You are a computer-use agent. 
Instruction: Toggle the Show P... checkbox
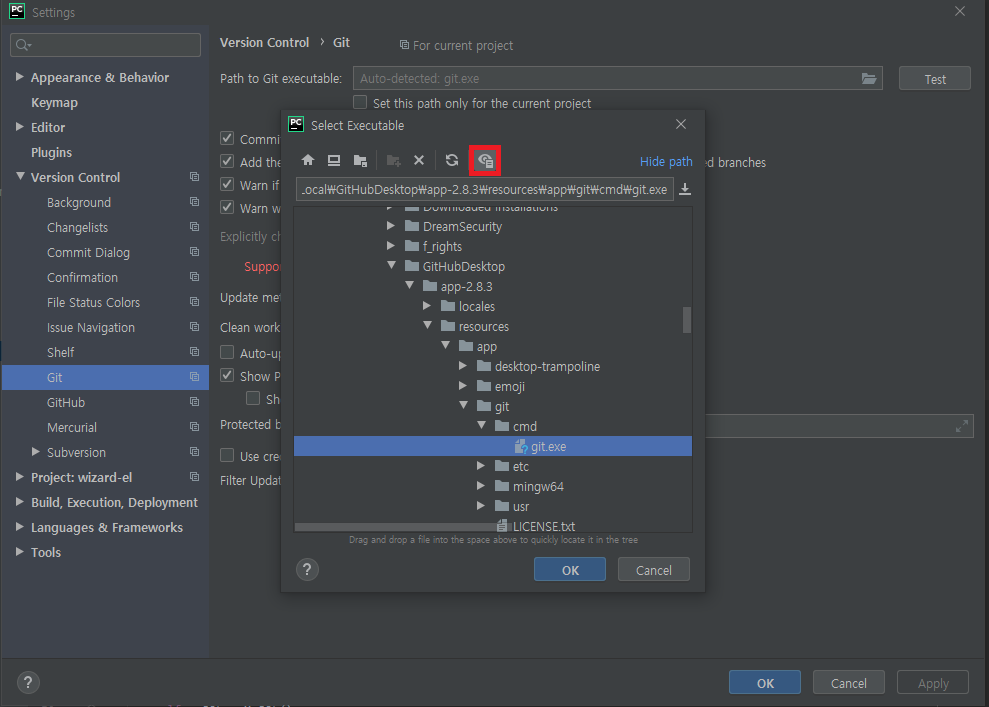click(227, 375)
